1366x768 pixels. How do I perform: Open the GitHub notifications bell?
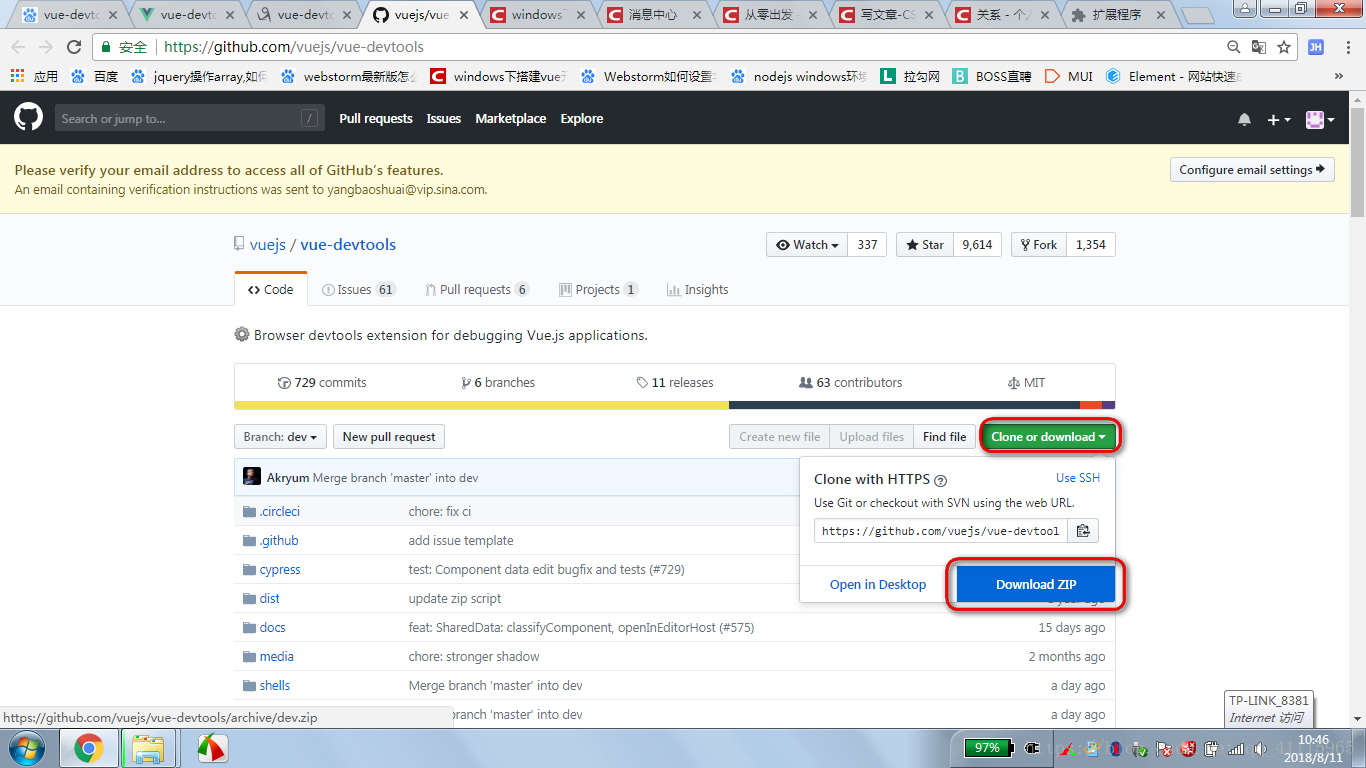click(x=1244, y=119)
